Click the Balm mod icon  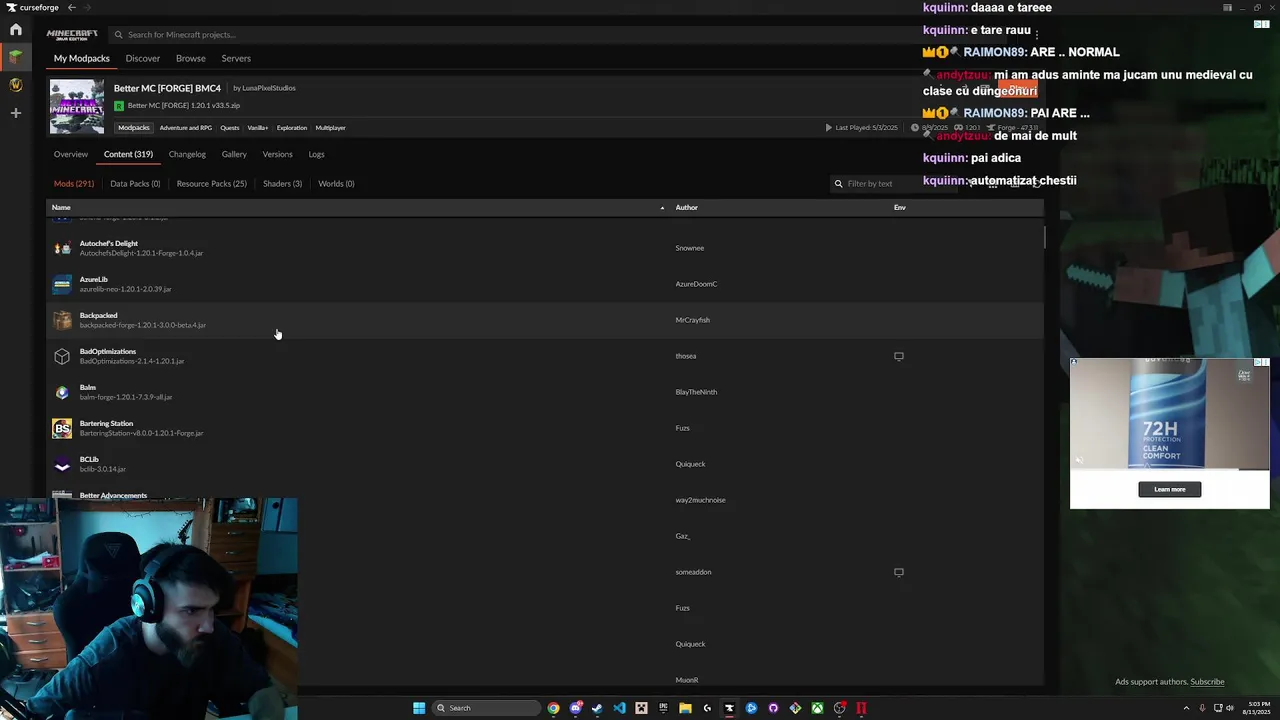(x=62, y=392)
